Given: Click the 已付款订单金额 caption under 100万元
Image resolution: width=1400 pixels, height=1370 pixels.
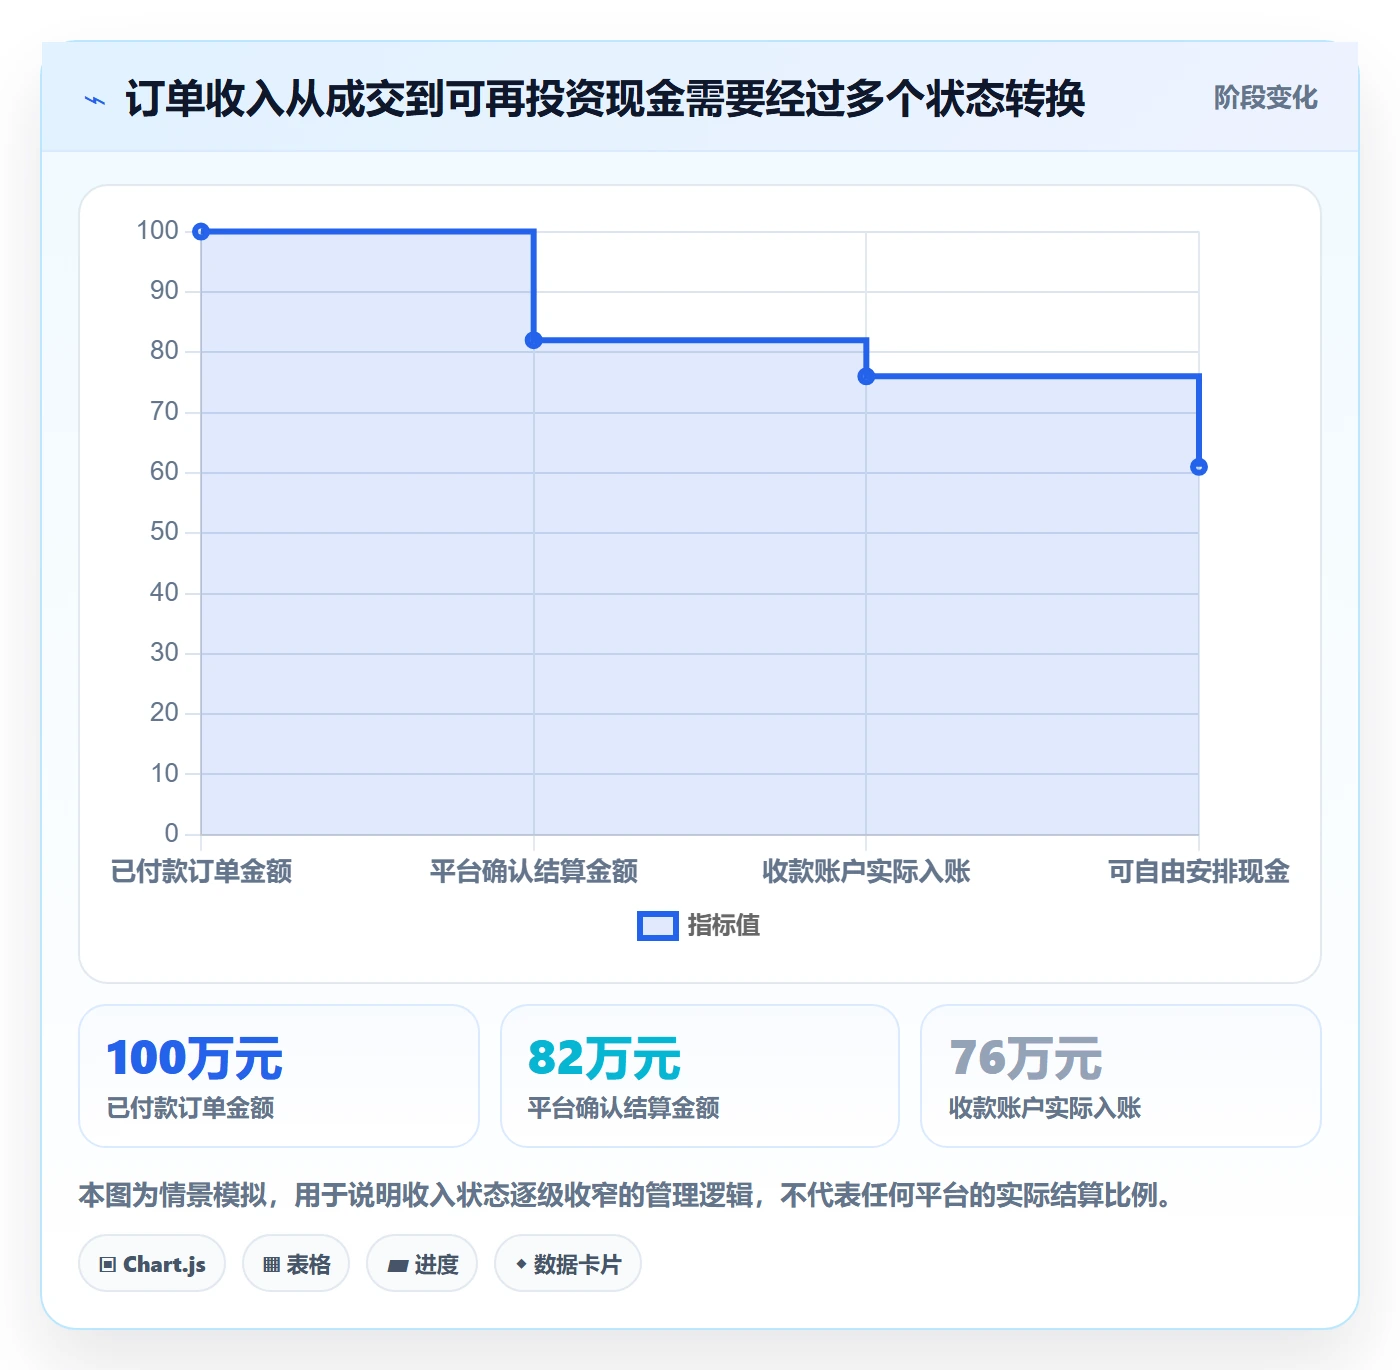Looking at the screenshot, I should [x=191, y=1108].
